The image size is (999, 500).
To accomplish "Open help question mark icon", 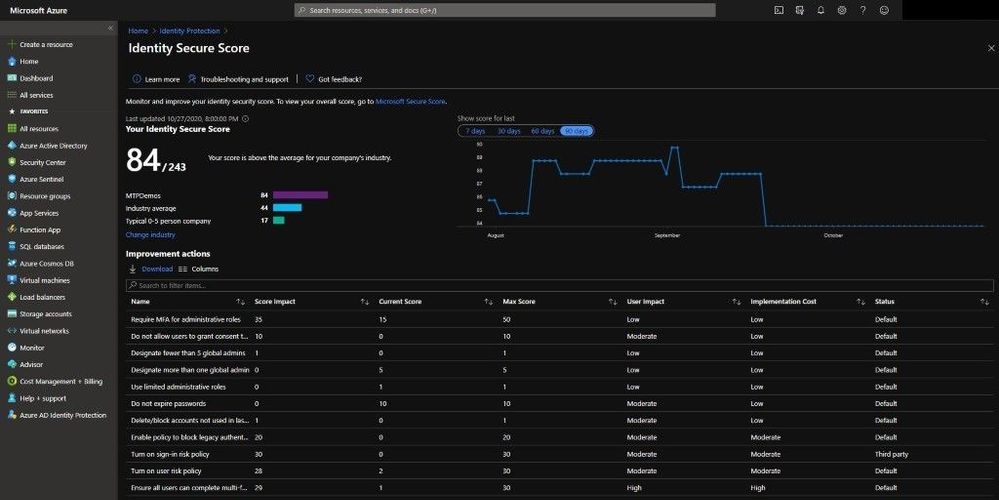I will coord(863,10).
